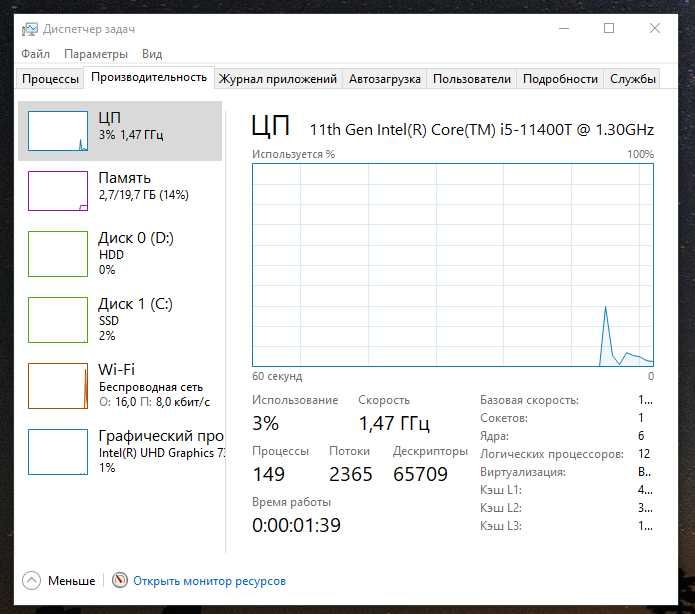Select the ЦП mini graph thumbnail
Image resolution: width=695 pixels, height=614 pixels.
click(58, 131)
